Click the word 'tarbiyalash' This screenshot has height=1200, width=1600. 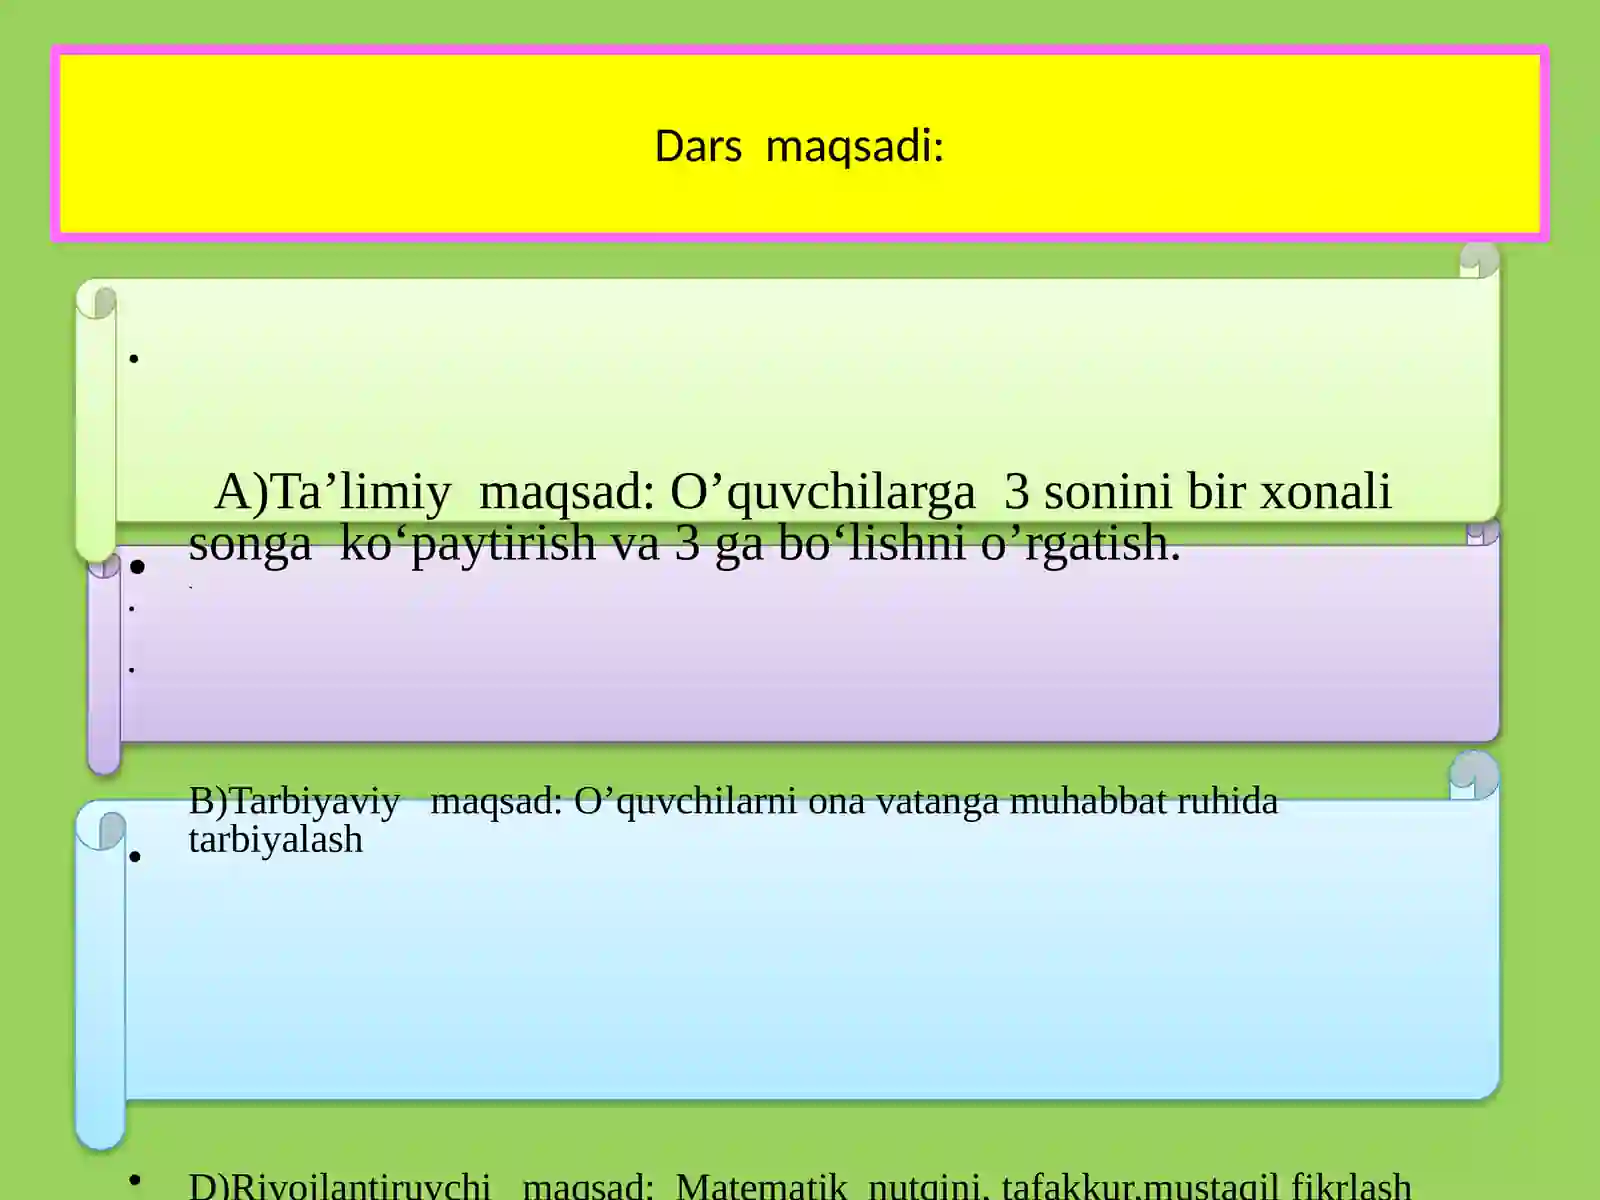(x=275, y=840)
